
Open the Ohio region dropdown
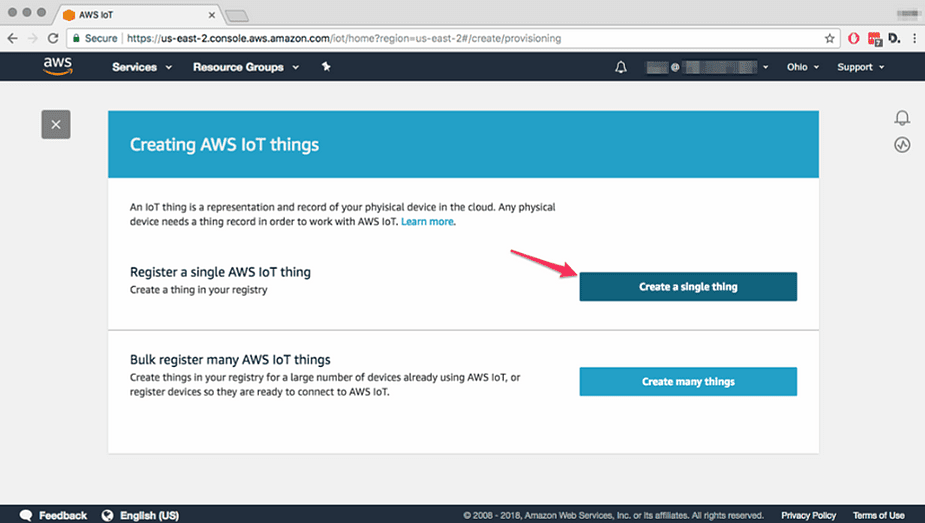click(803, 67)
